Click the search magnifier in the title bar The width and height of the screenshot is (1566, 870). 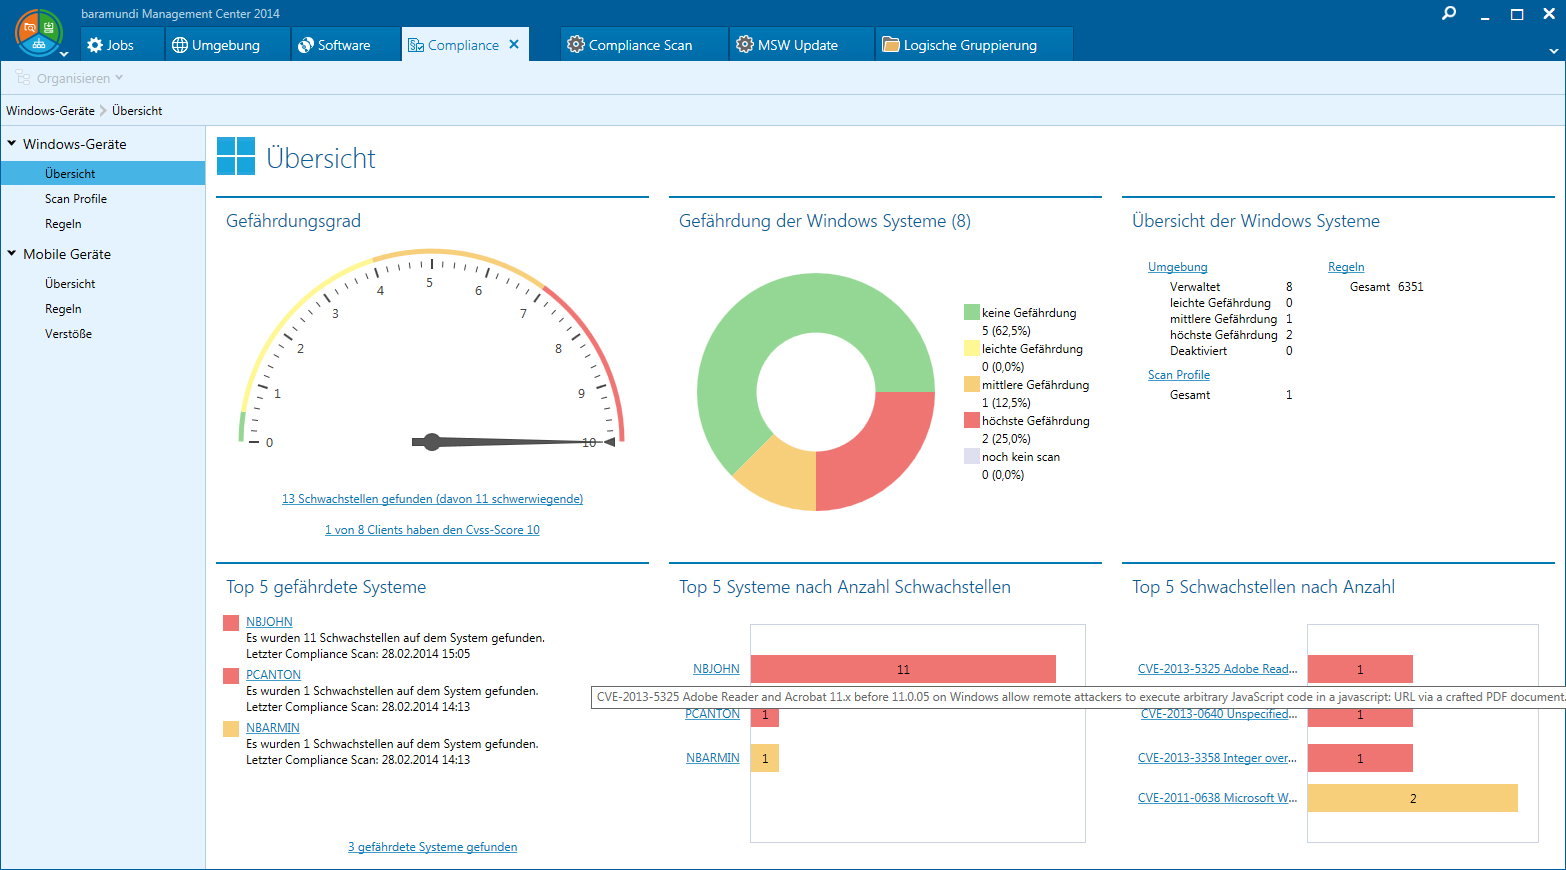(x=1449, y=14)
